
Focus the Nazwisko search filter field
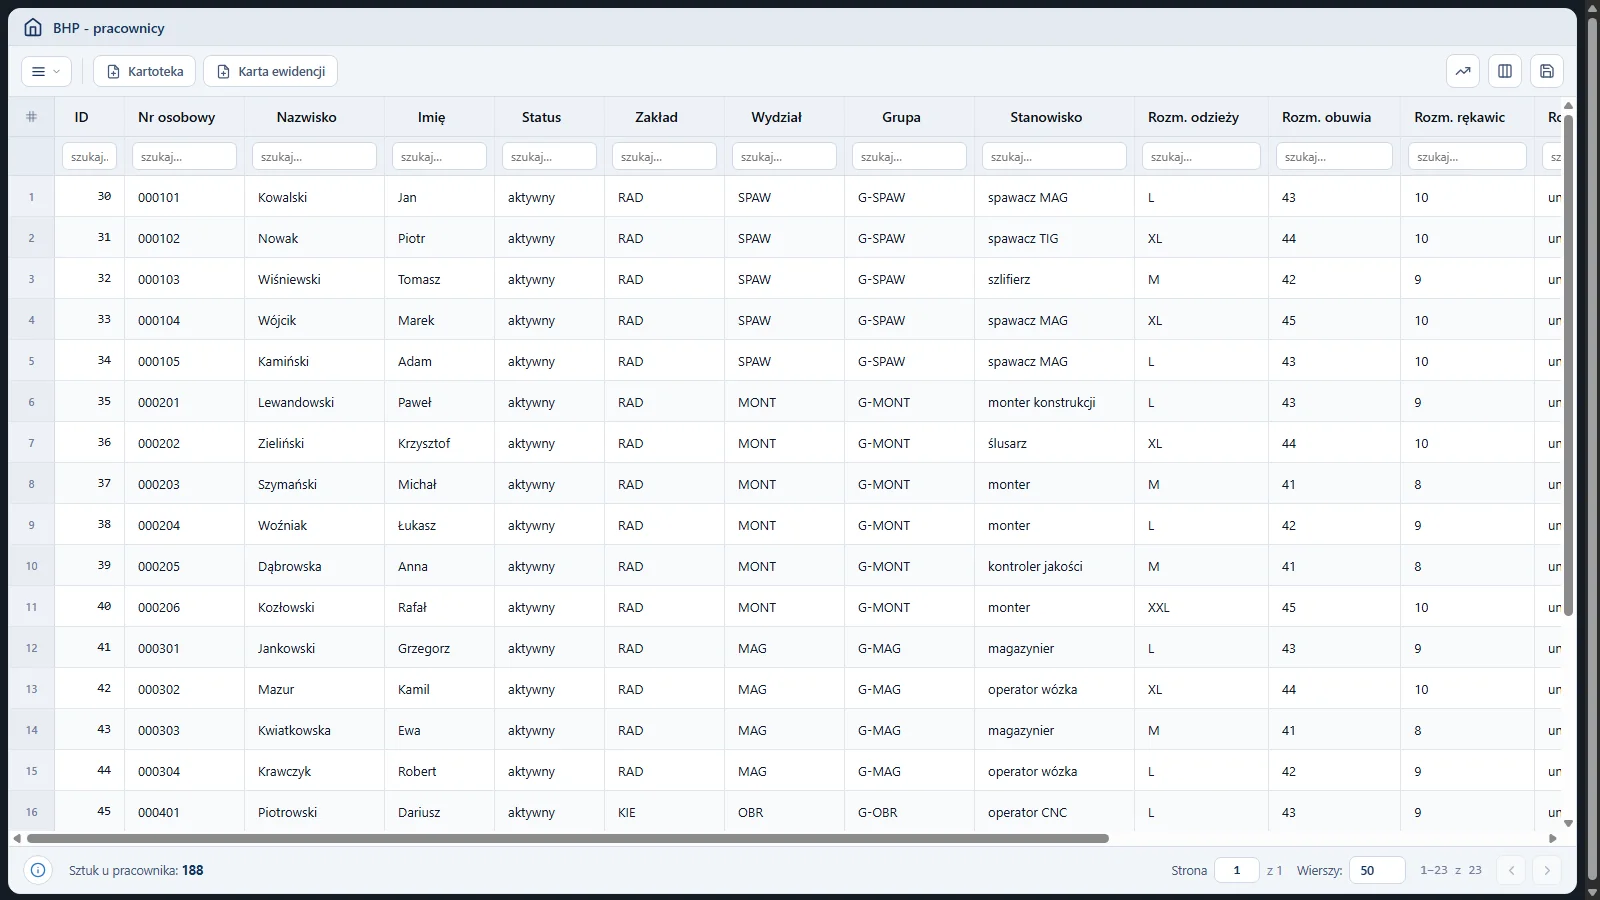coord(315,157)
